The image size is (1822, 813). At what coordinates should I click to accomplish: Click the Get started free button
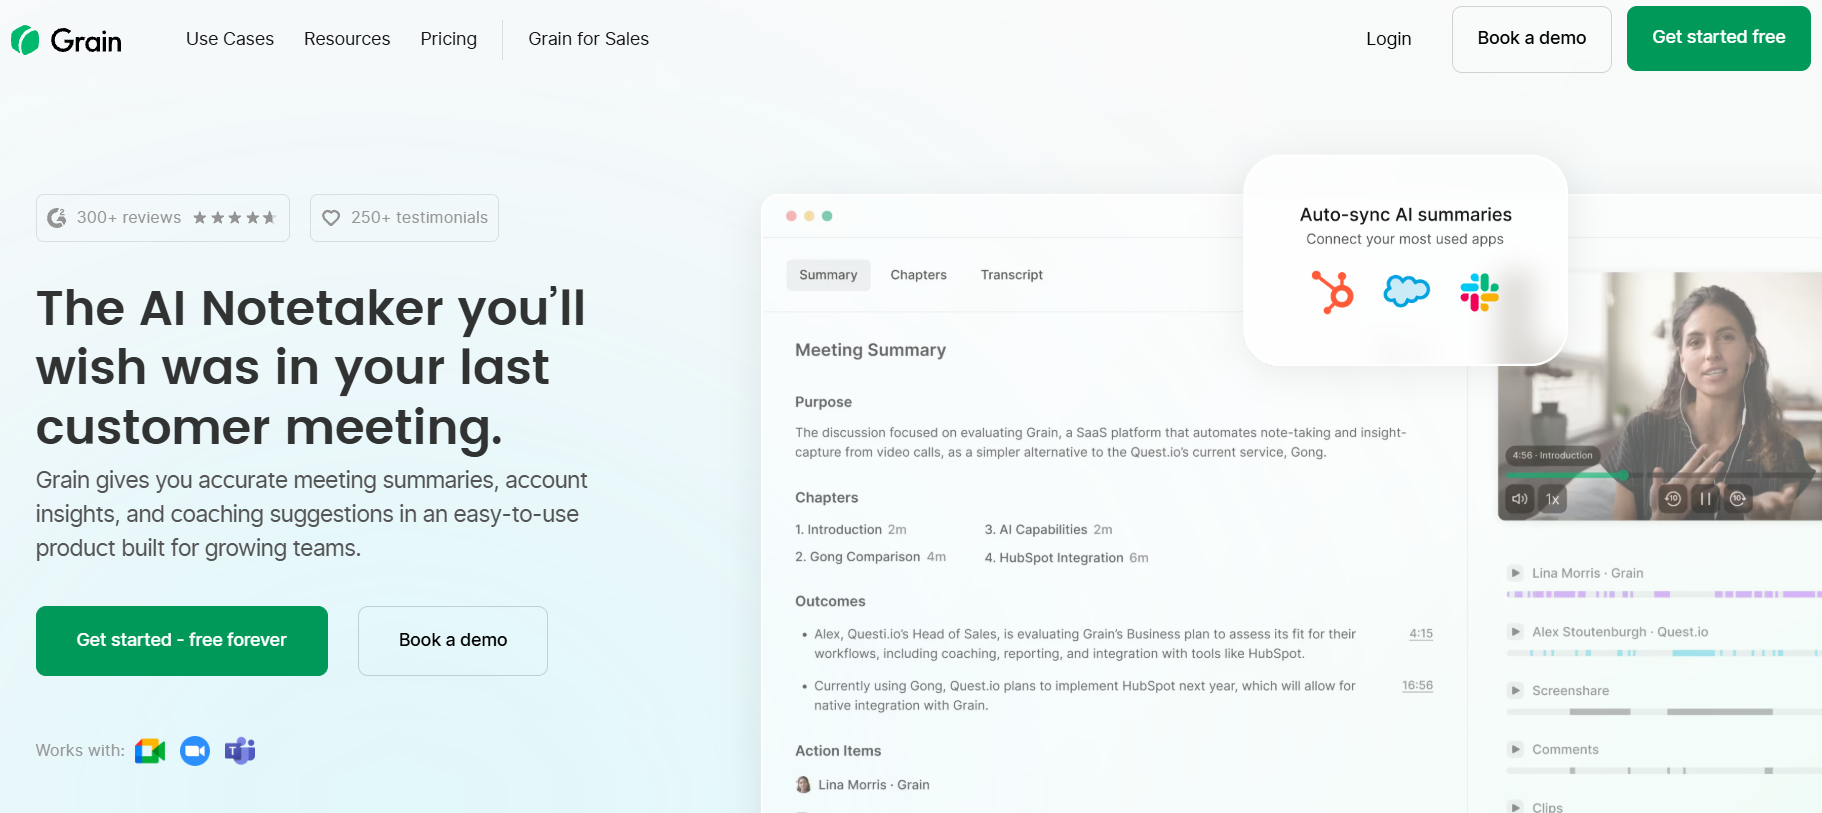tap(1718, 38)
